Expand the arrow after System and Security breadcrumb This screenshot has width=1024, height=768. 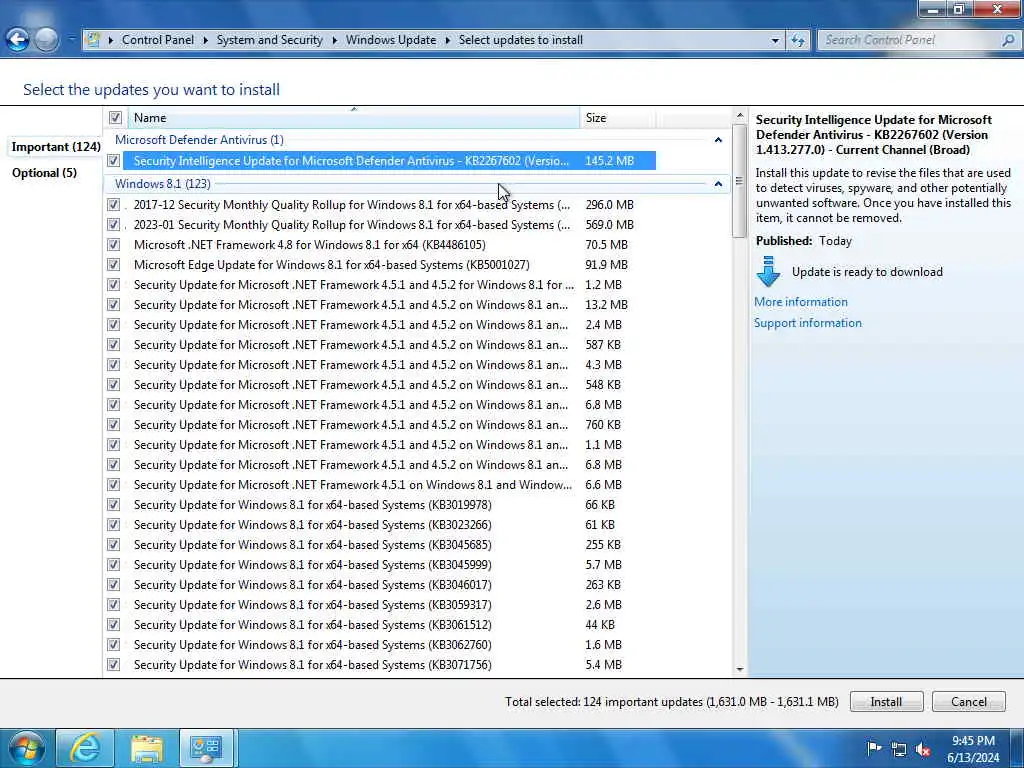tap(334, 40)
